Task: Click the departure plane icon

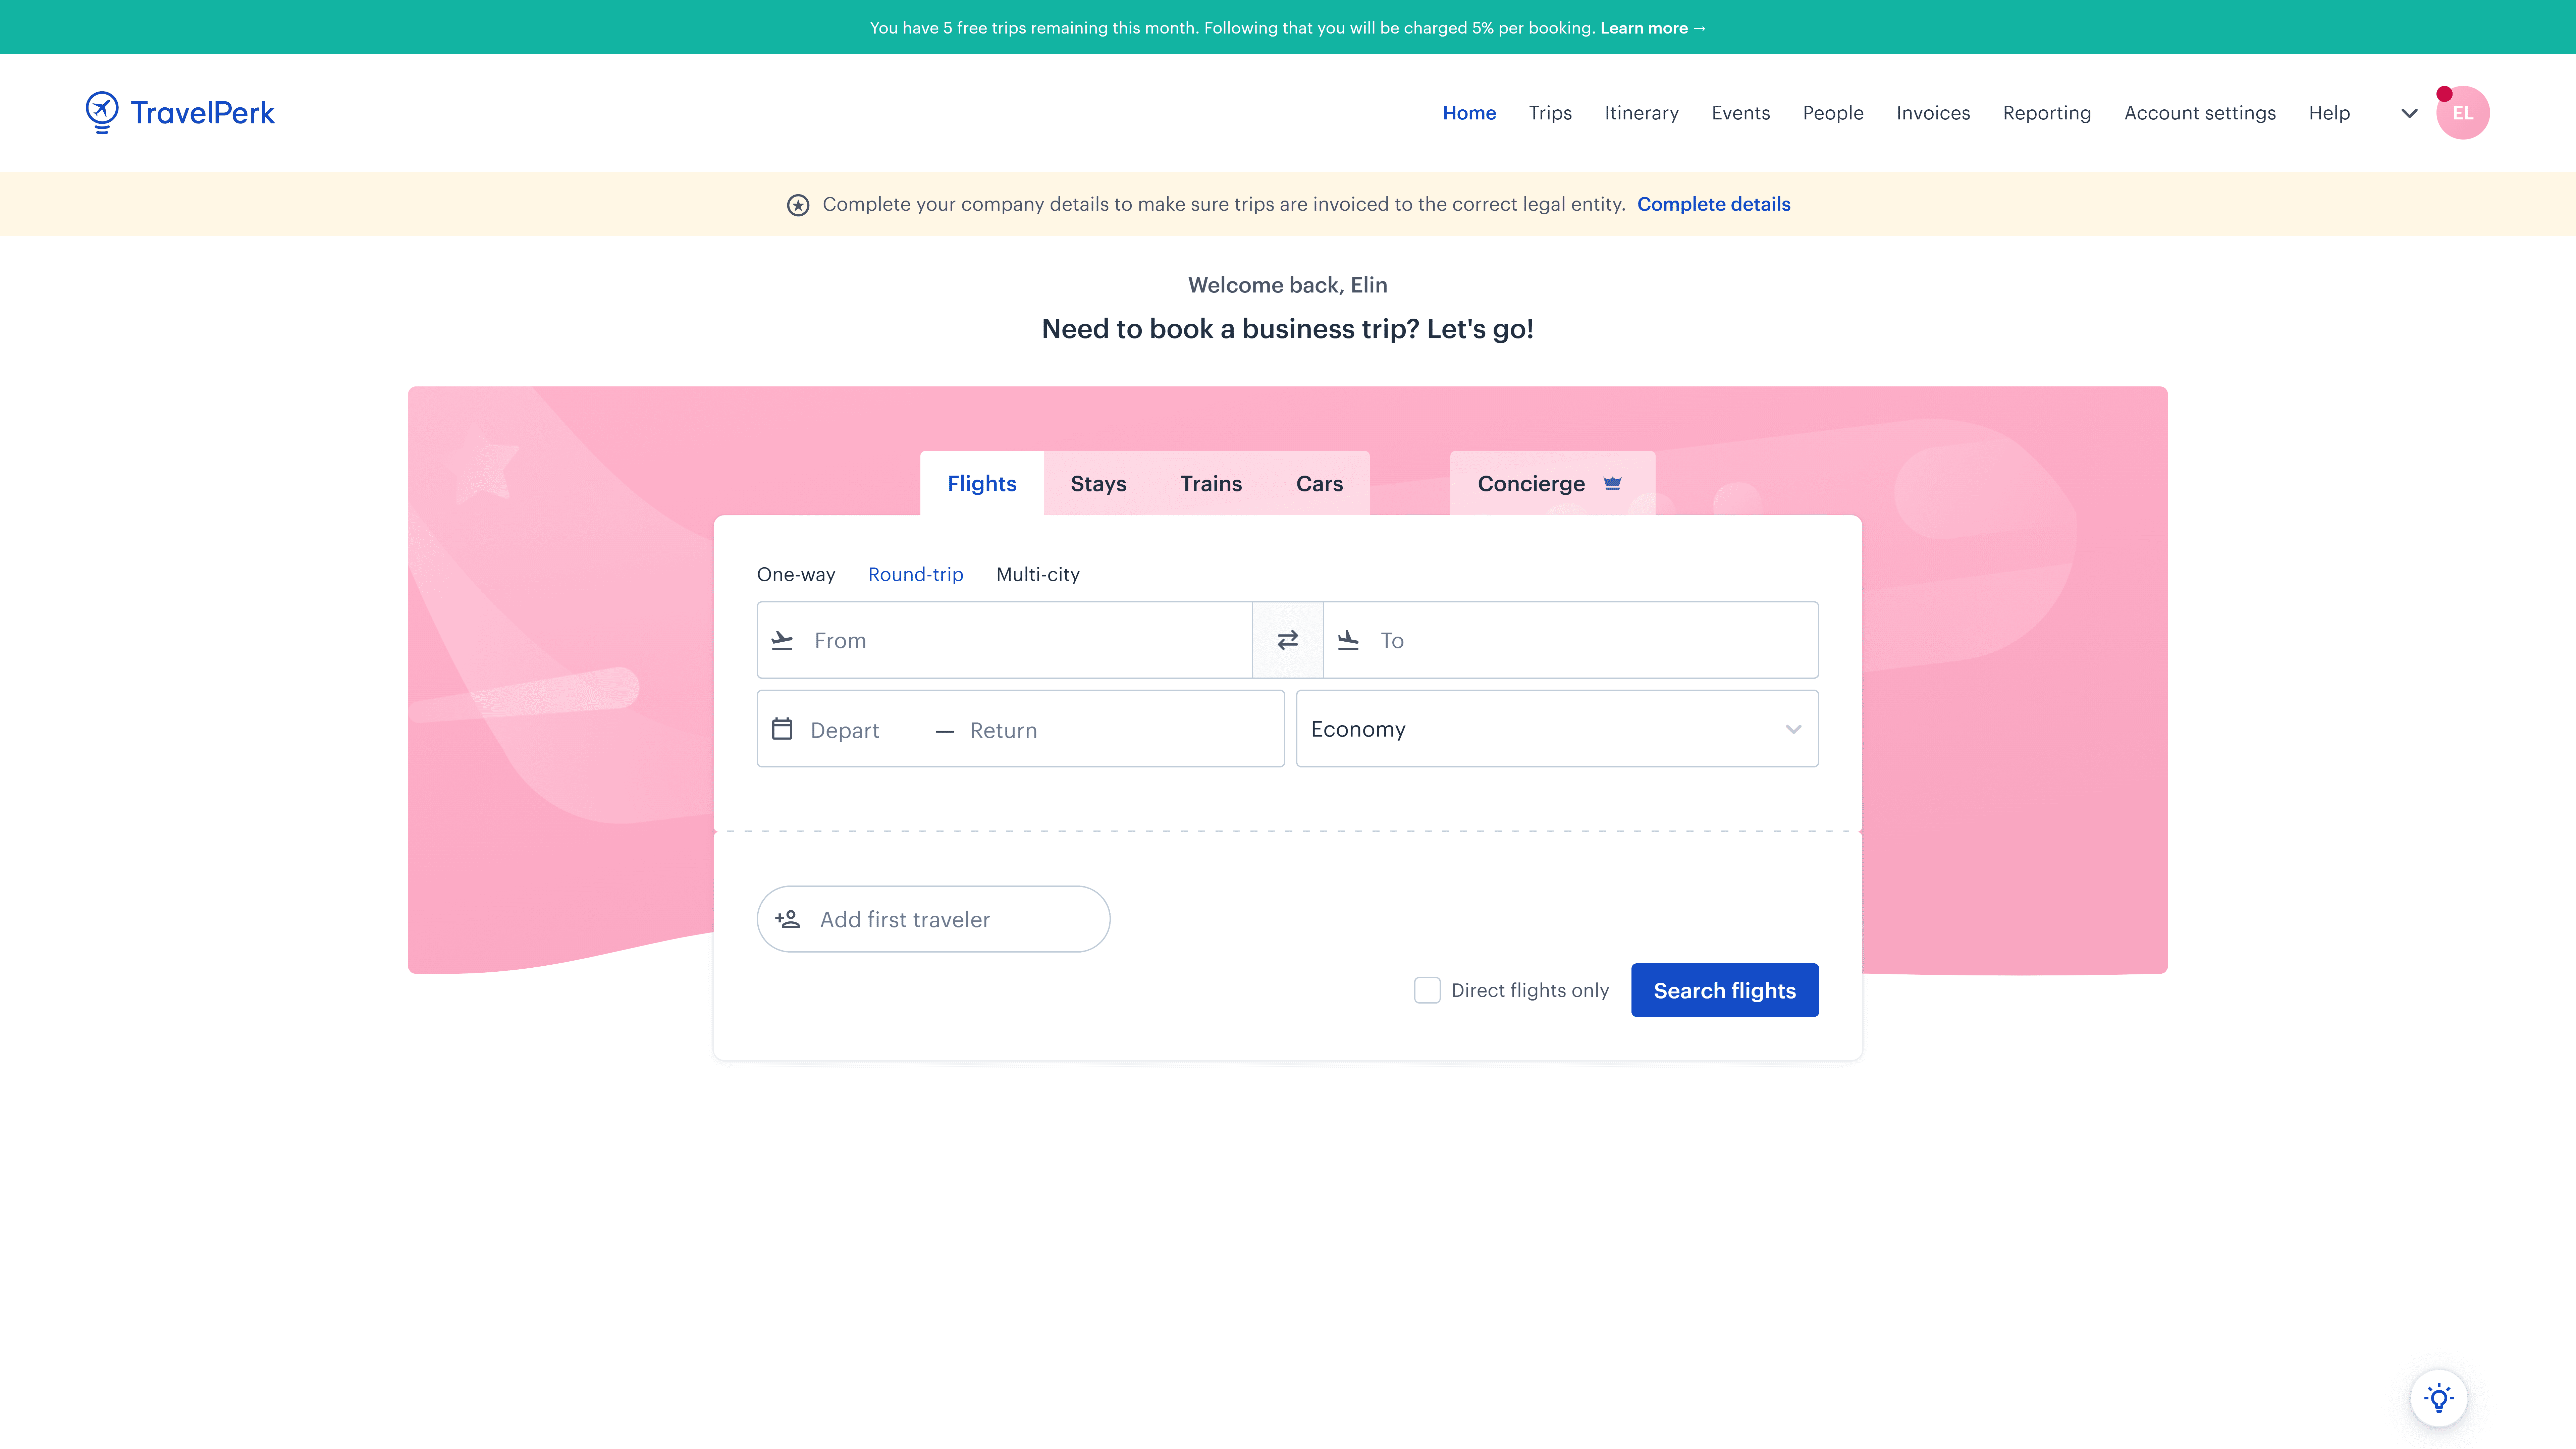Action: [x=782, y=640]
